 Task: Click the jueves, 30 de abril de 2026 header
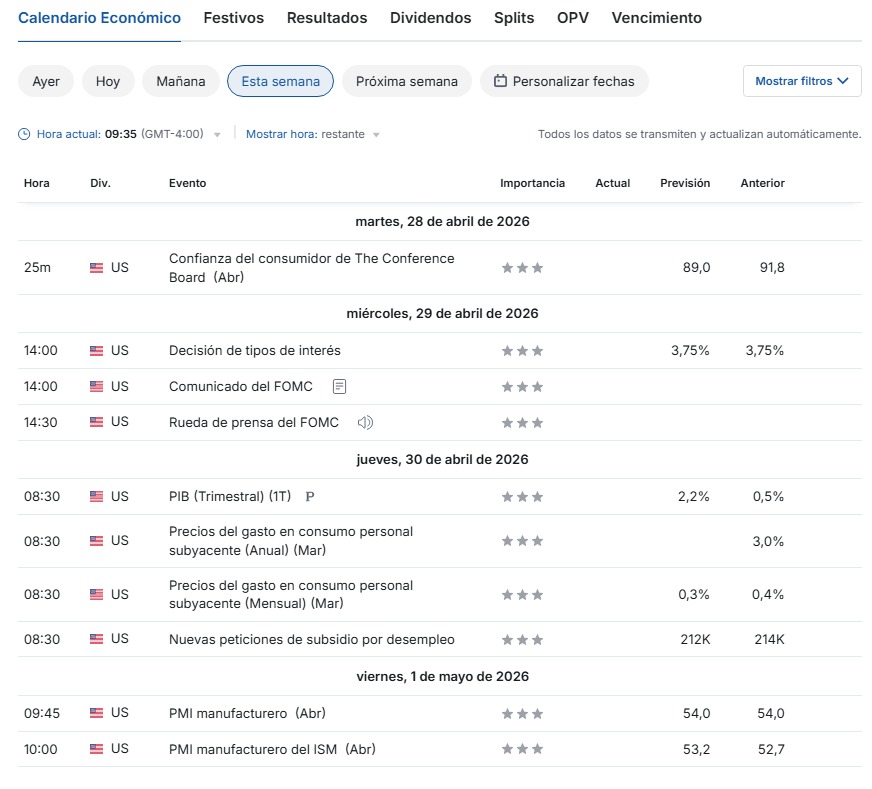[x=442, y=459]
